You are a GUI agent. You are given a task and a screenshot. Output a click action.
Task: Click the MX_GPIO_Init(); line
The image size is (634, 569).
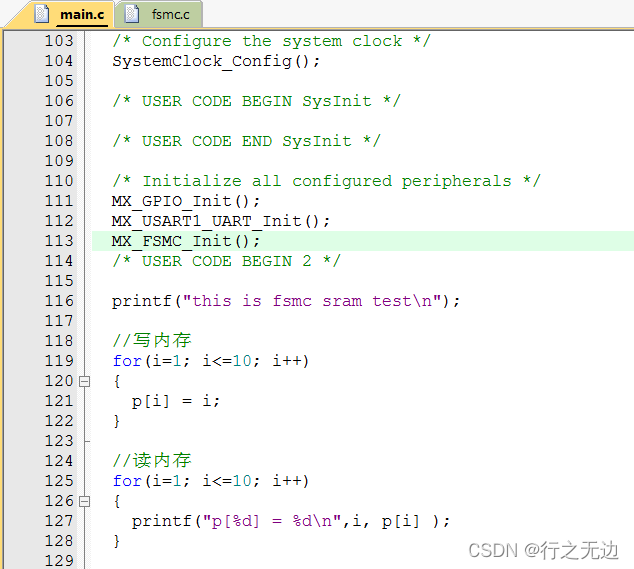tap(186, 201)
